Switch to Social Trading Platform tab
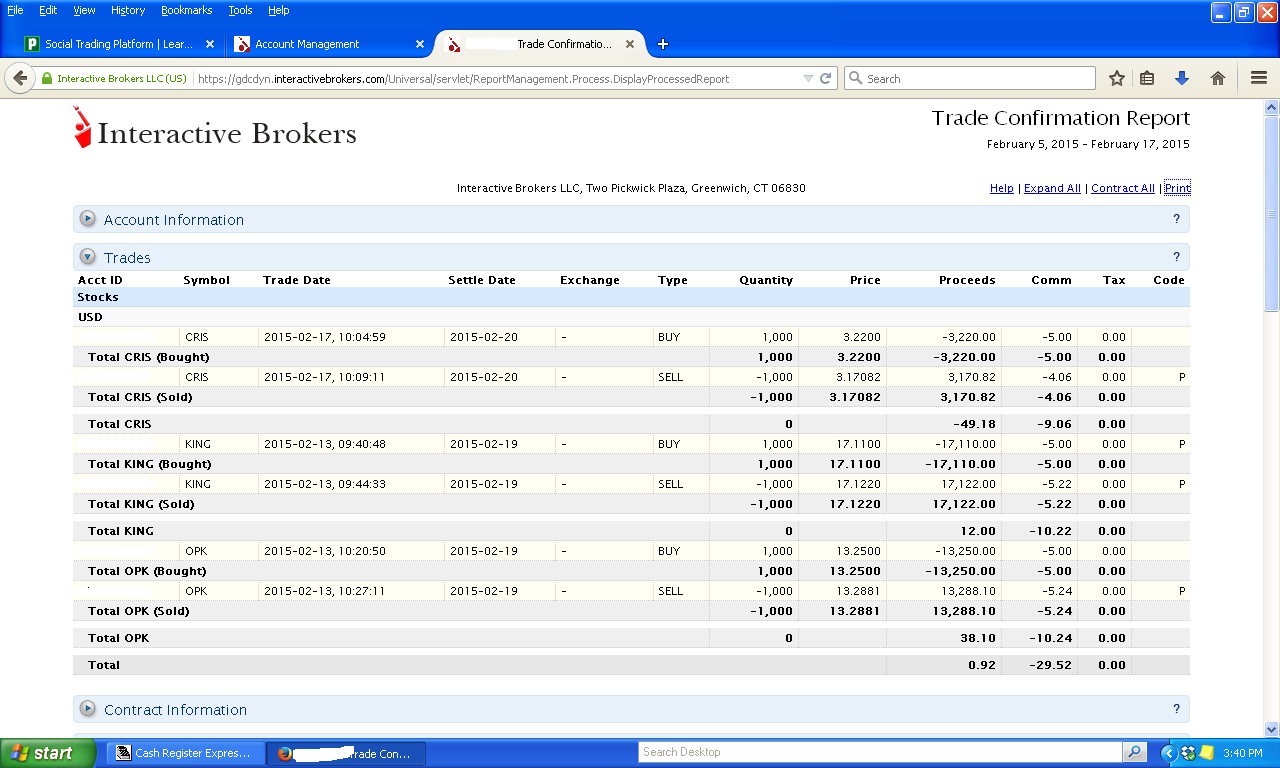1280x768 pixels. (x=120, y=44)
